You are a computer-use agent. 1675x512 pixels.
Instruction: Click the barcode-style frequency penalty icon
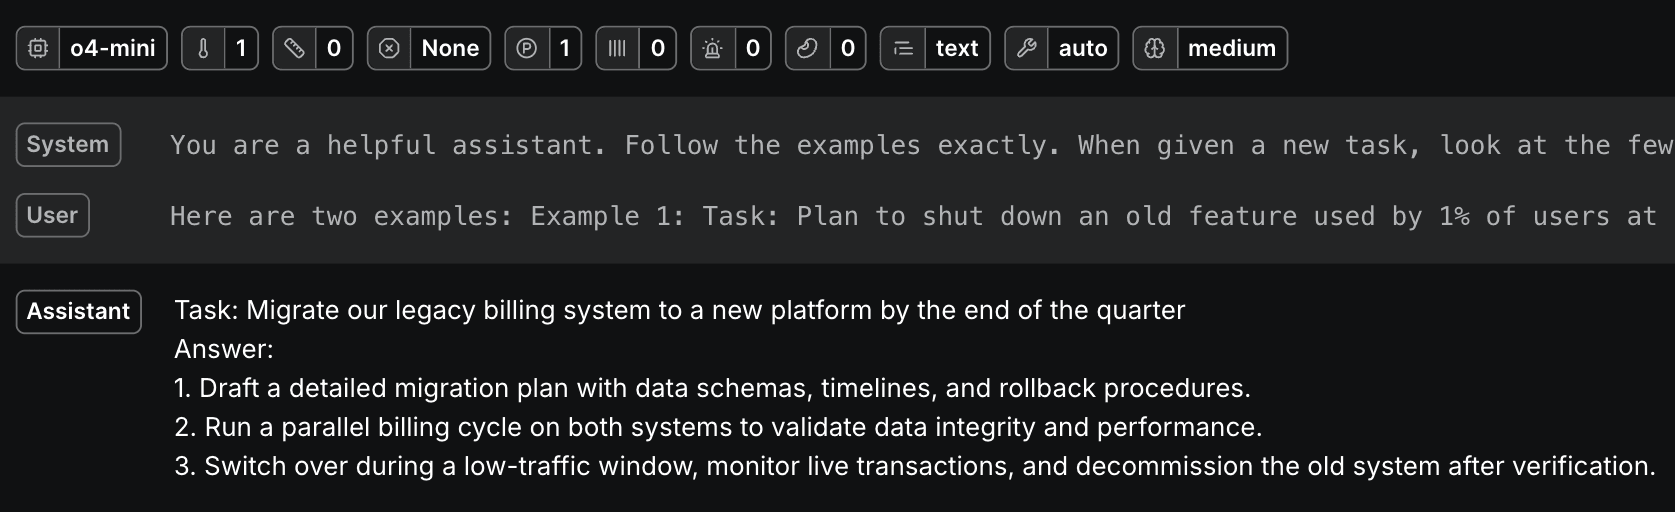[618, 48]
